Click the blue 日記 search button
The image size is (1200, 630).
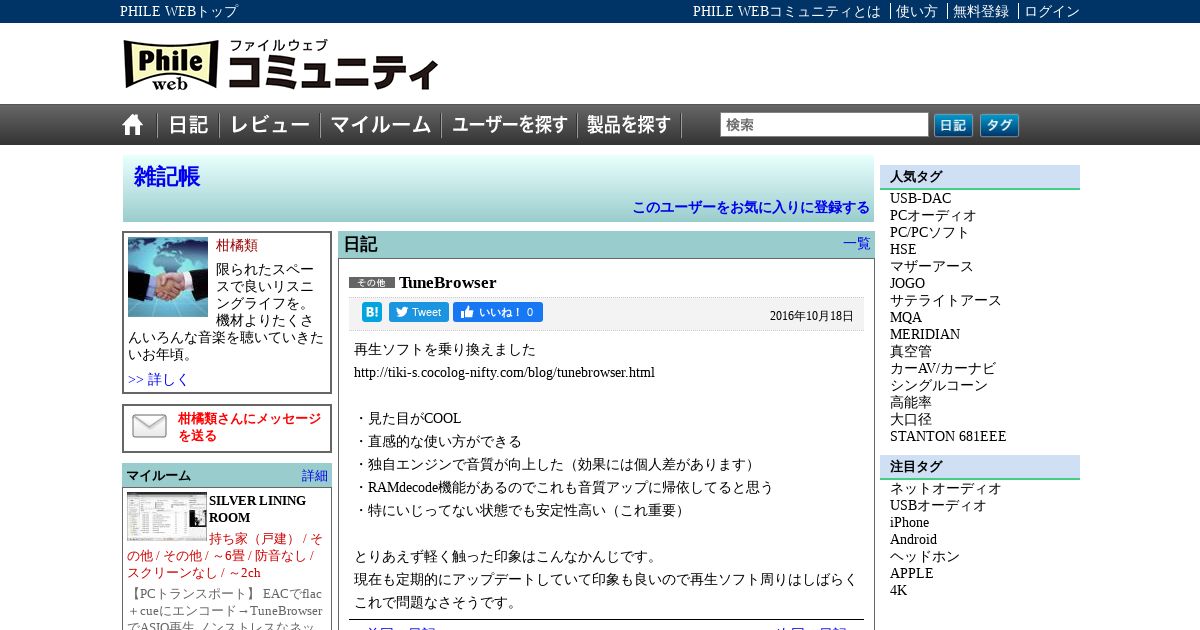click(x=953, y=125)
